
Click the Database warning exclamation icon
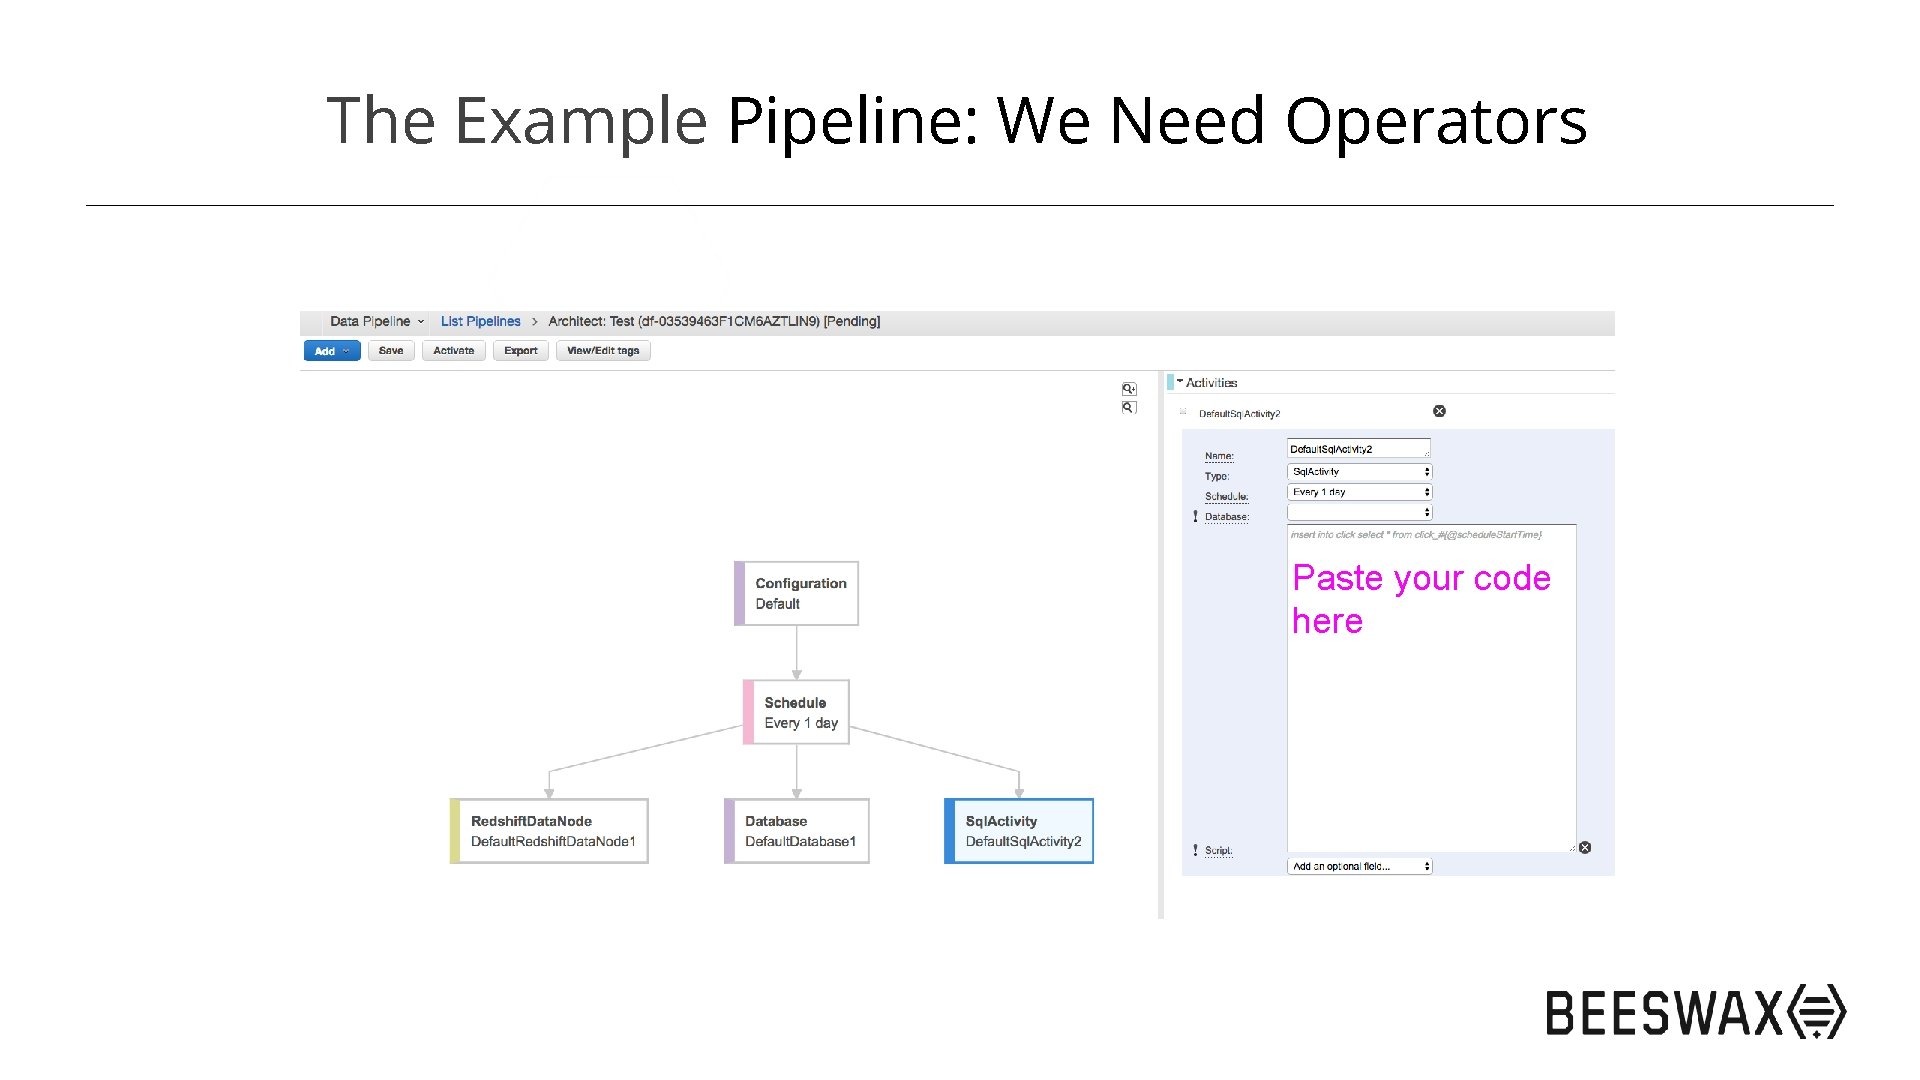(x=1195, y=517)
